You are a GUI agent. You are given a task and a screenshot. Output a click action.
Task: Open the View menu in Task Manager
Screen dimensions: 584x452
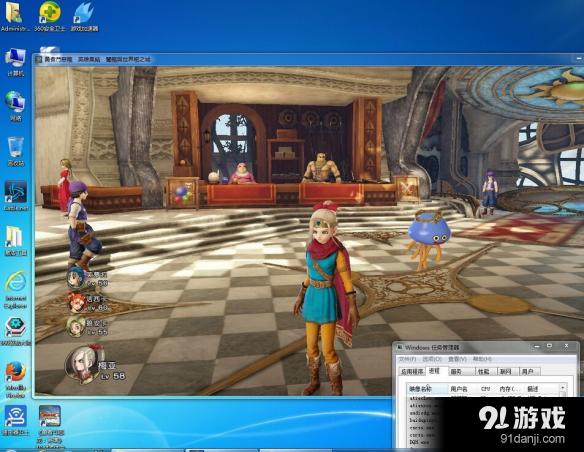coord(457,359)
